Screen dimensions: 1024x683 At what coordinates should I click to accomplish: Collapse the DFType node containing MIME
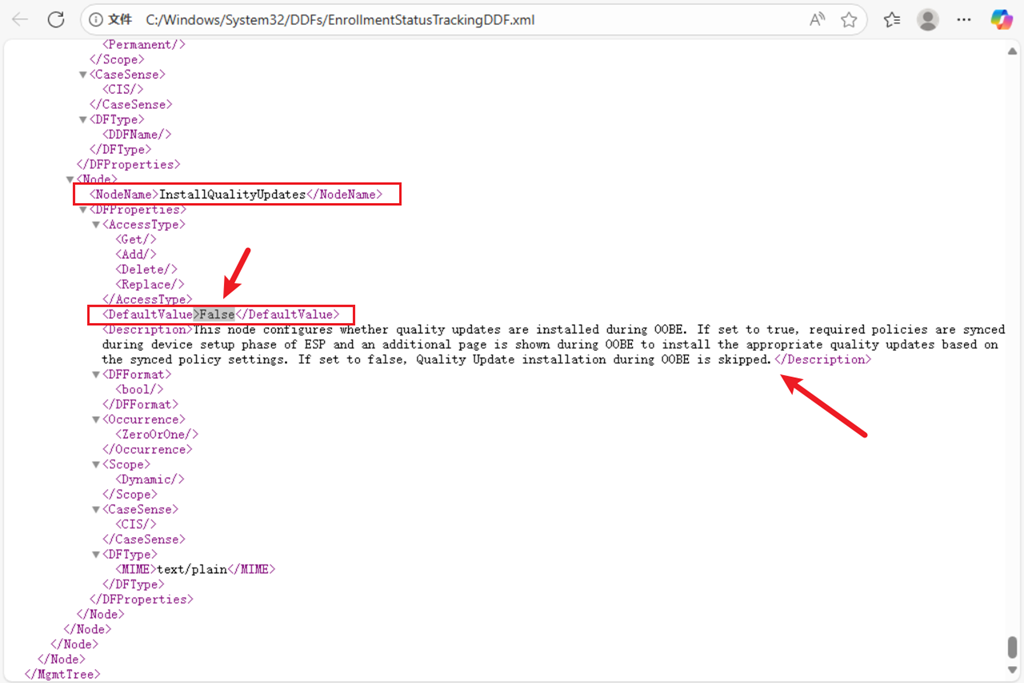coord(96,555)
